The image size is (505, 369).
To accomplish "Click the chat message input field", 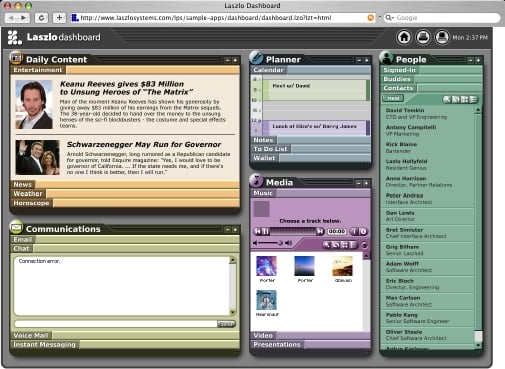I will pyautogui.click(x=116, y=324).
